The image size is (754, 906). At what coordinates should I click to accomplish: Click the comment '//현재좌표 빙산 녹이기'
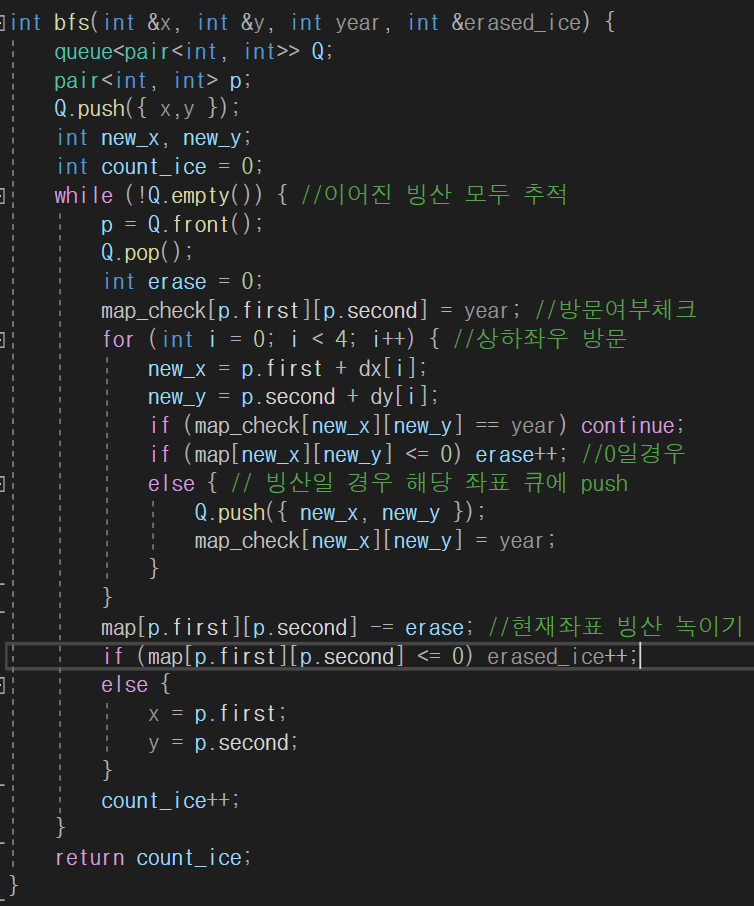pos(615,627)
